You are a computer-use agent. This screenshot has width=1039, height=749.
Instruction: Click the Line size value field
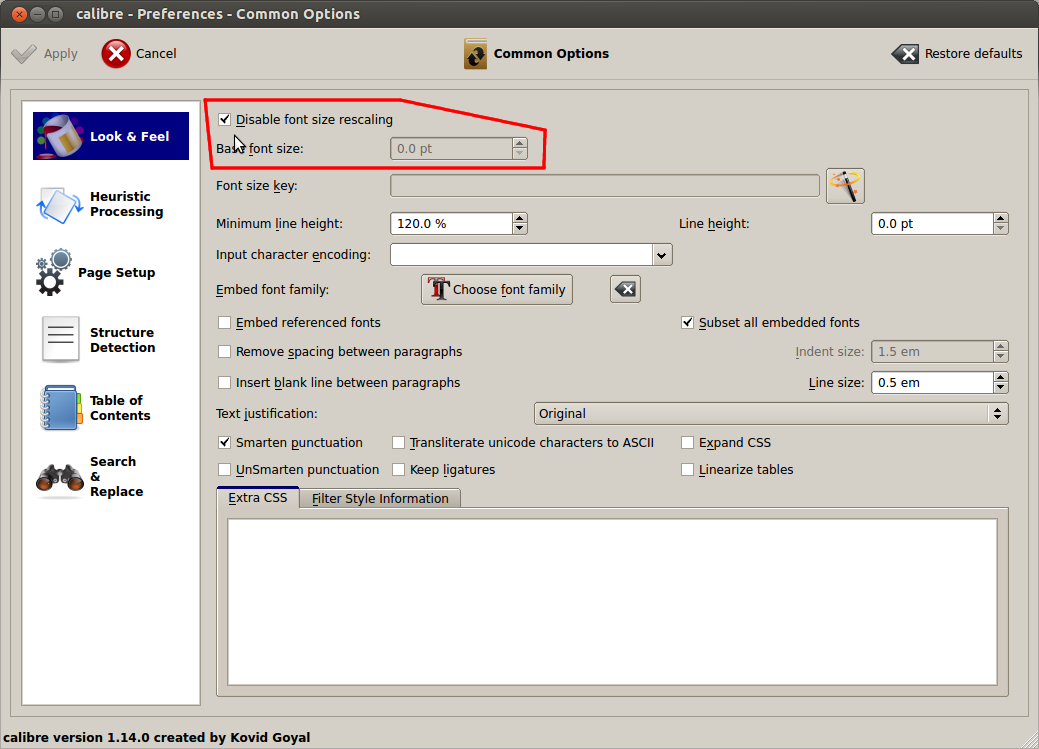tap(932, 383)
